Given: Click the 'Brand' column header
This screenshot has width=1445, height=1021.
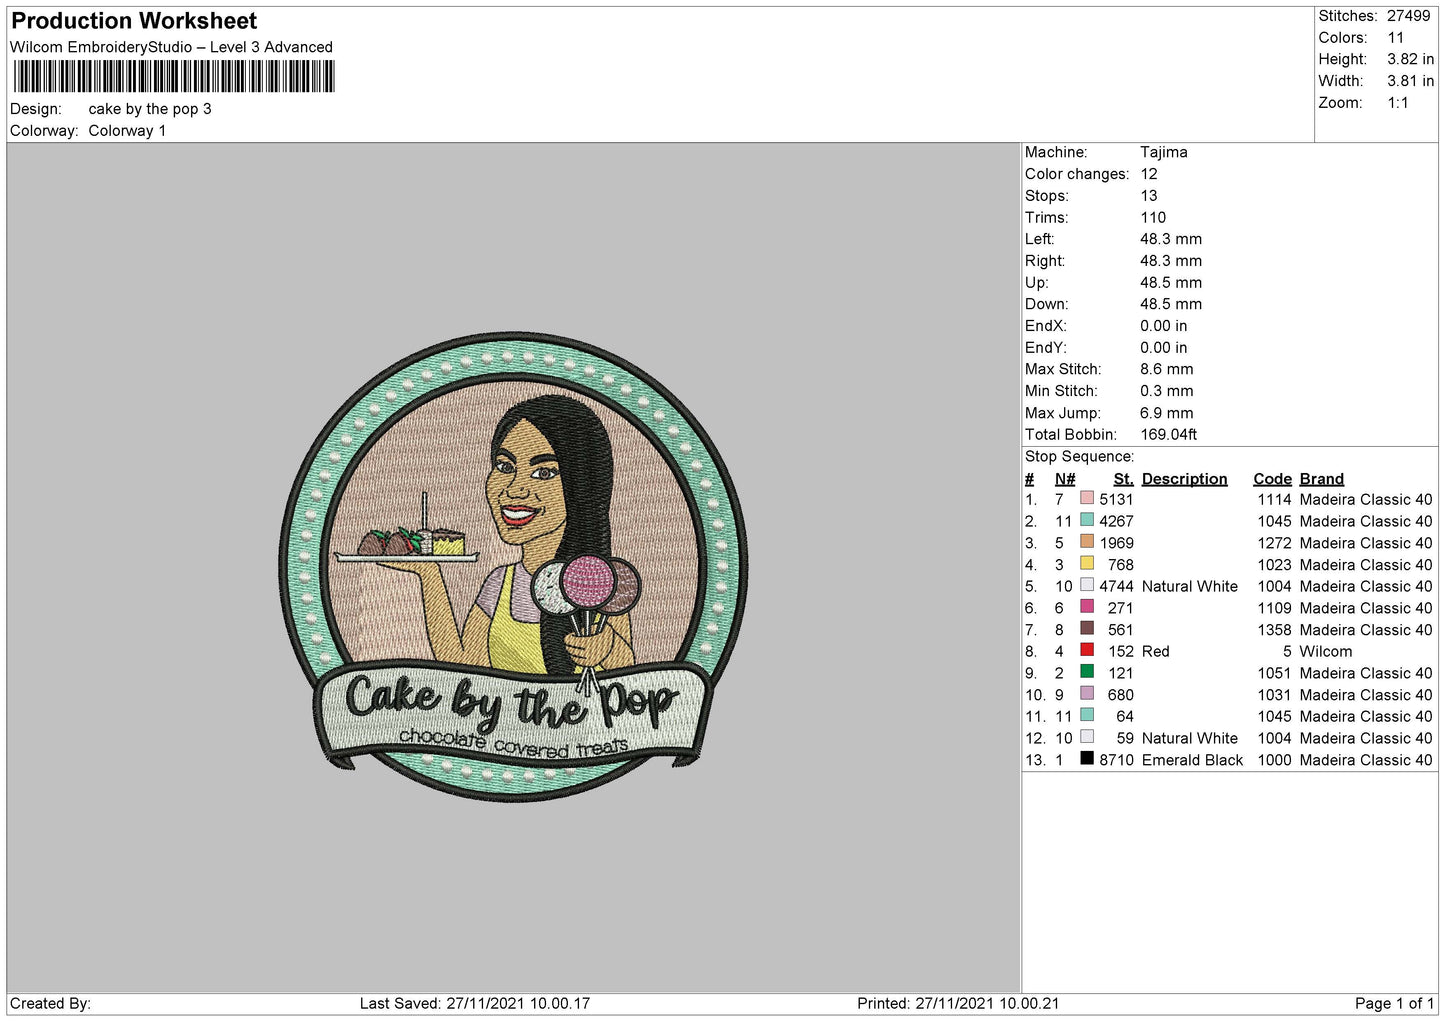Looking at the screenshot, I should tap(1321, 479).
